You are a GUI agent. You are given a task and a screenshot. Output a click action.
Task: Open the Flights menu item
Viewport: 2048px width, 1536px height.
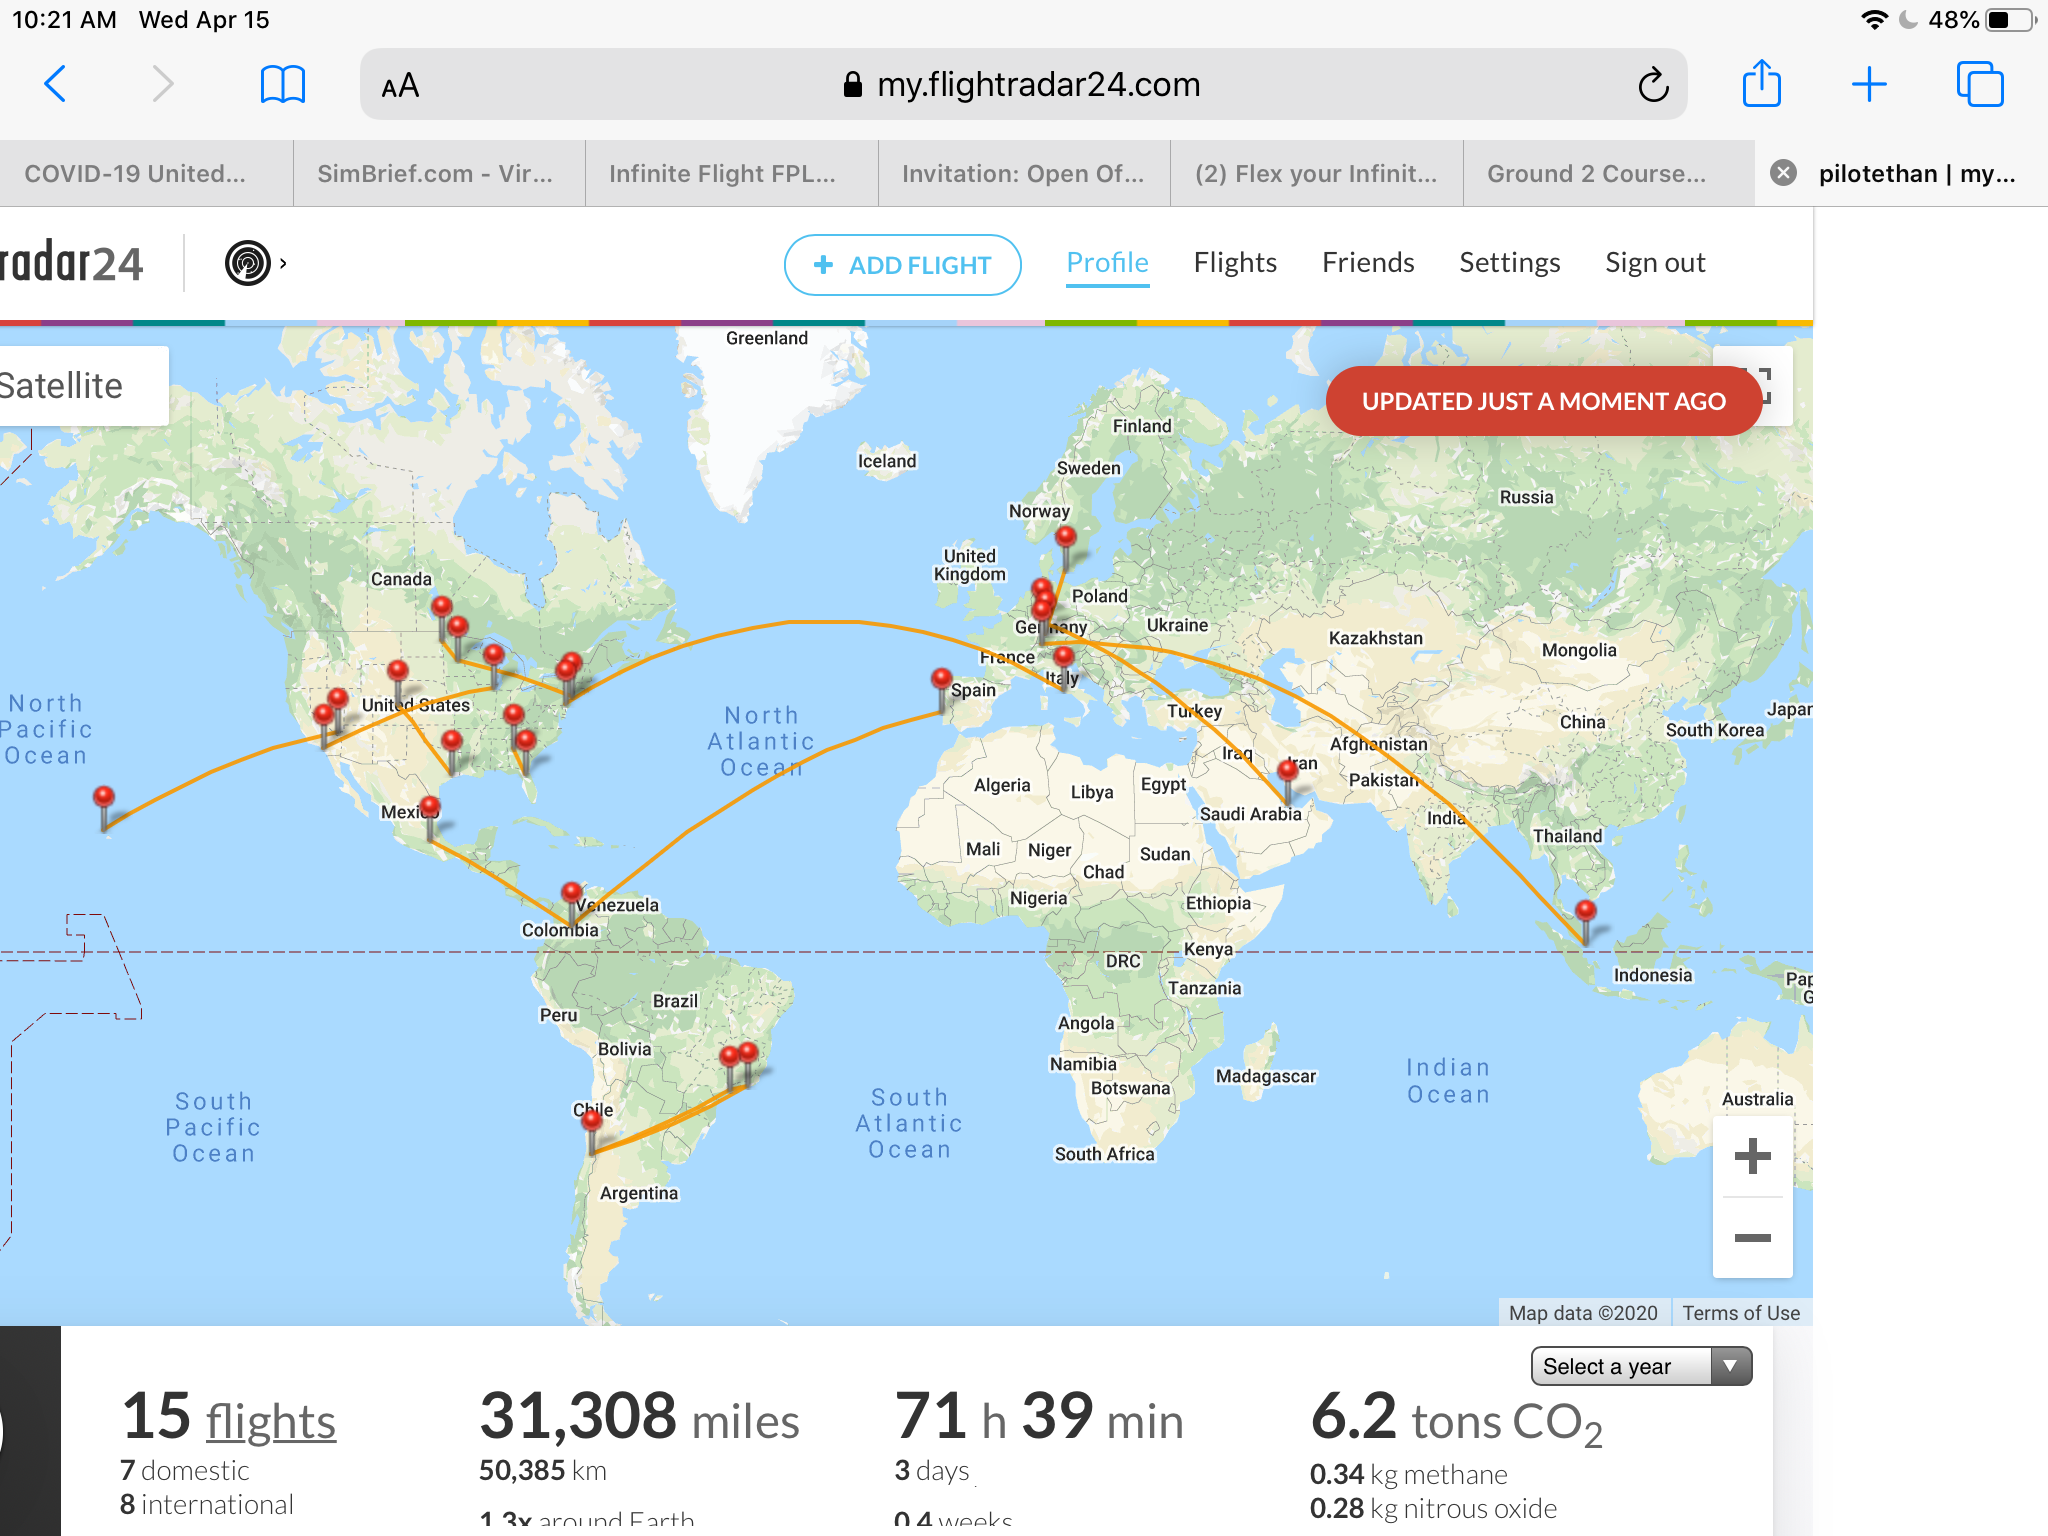(1234, 263)
